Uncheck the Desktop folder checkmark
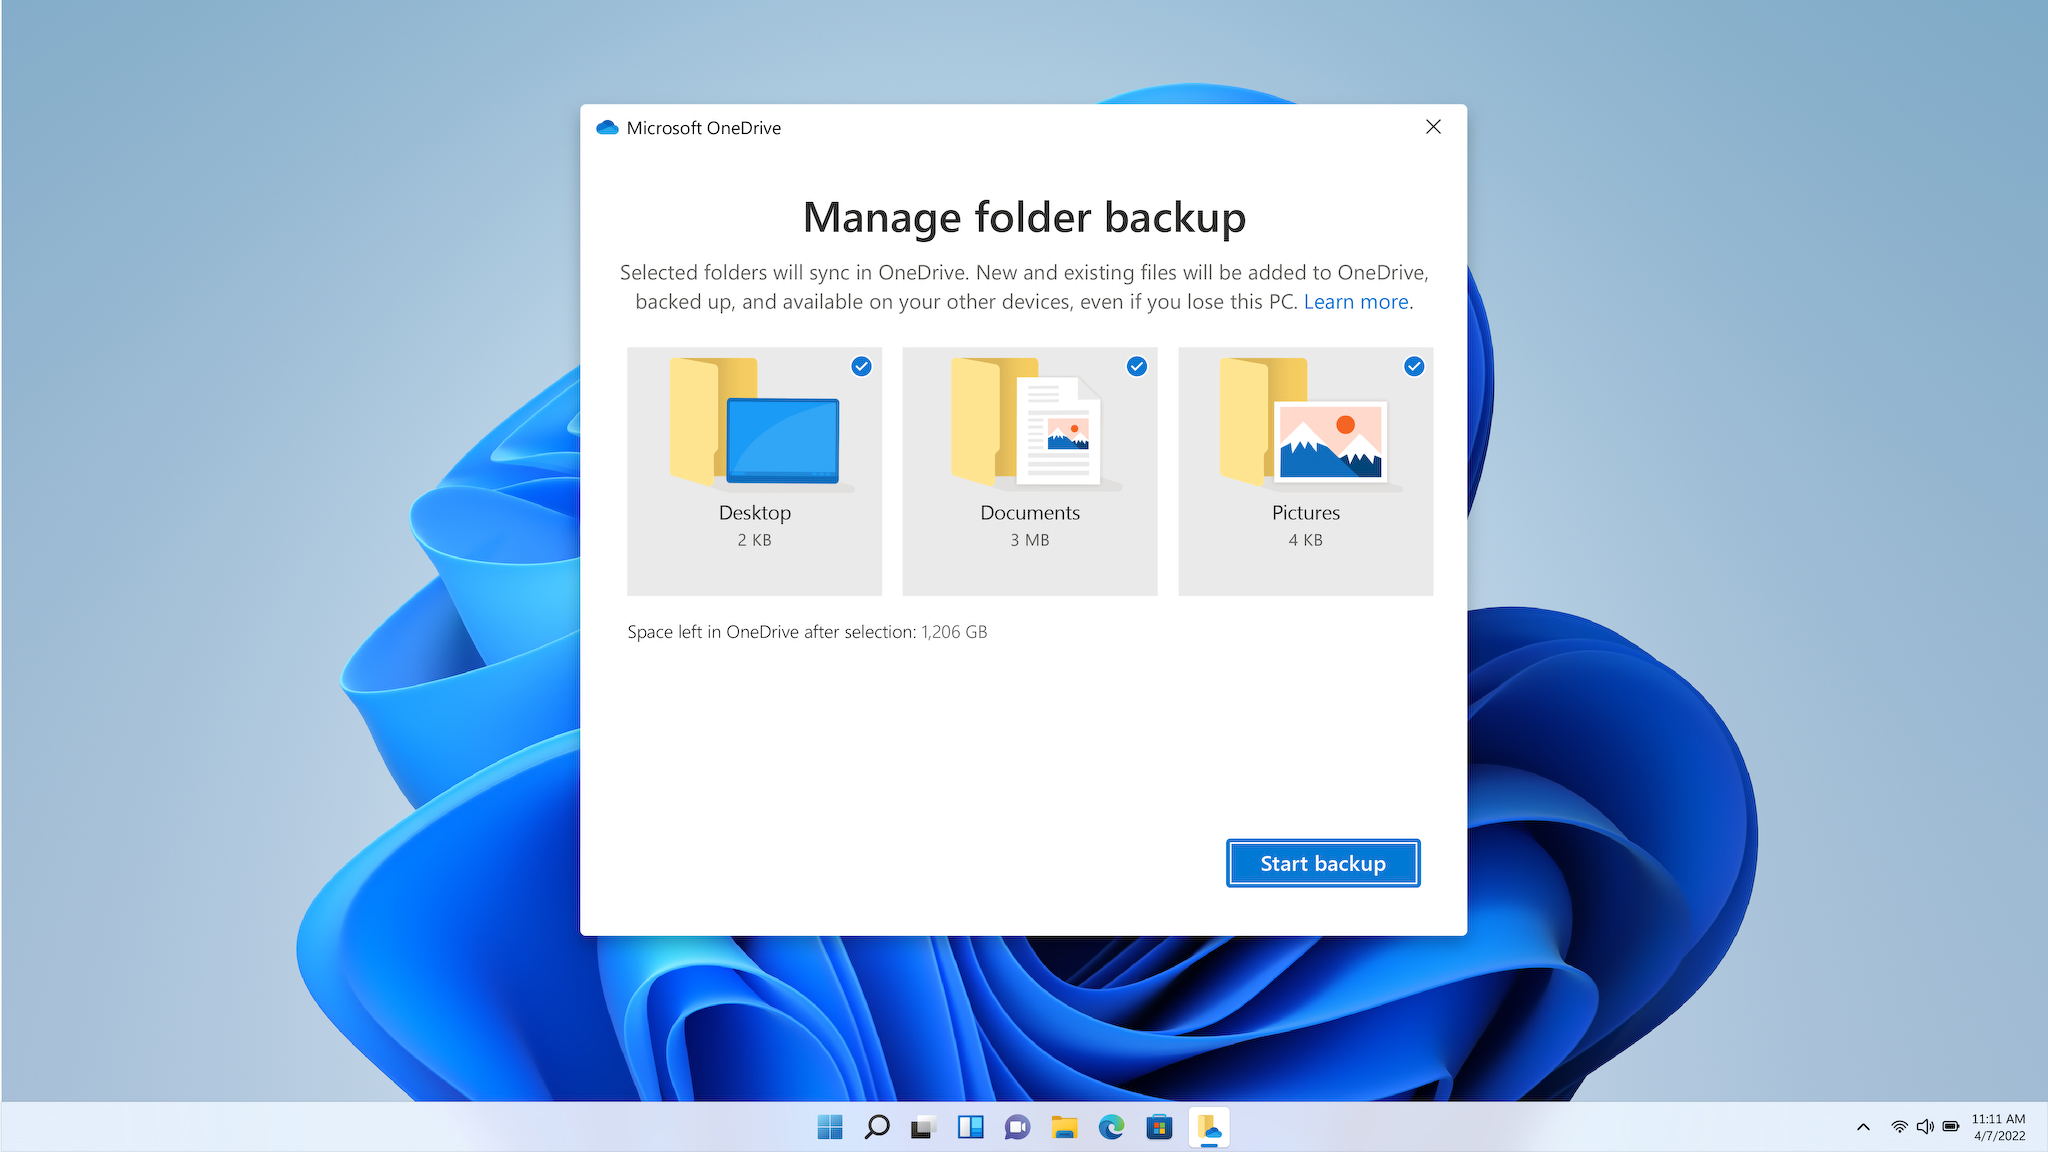Image resolution: width=2048 pixels, height=1152 pixels. tap(861, 366)
